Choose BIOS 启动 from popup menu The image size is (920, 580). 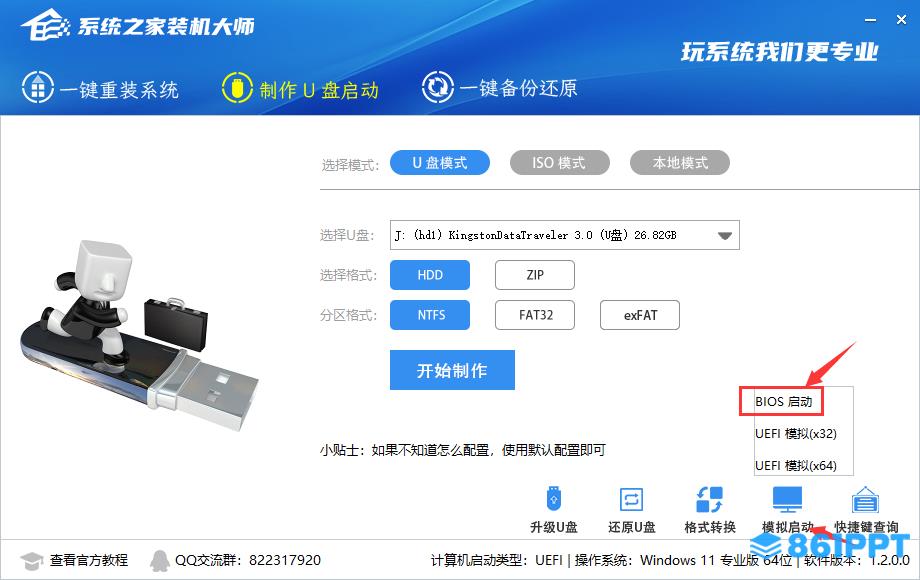click(783, 402)
